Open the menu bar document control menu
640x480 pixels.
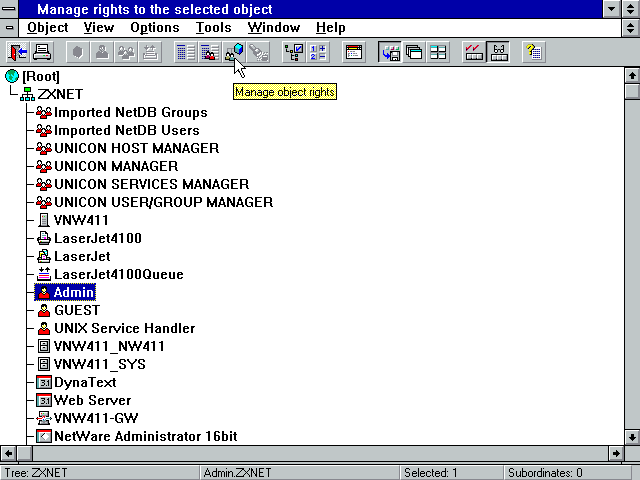click(9, 28)
